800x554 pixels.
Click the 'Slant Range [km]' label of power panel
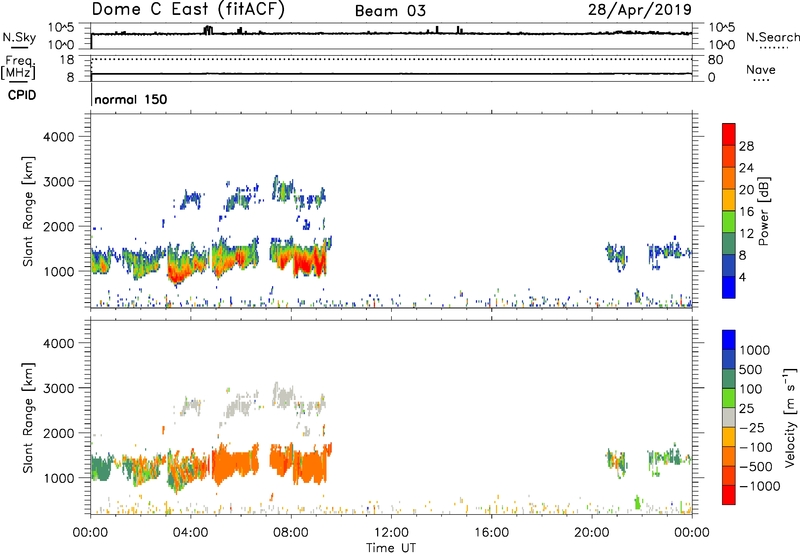[x=28, y=211]
